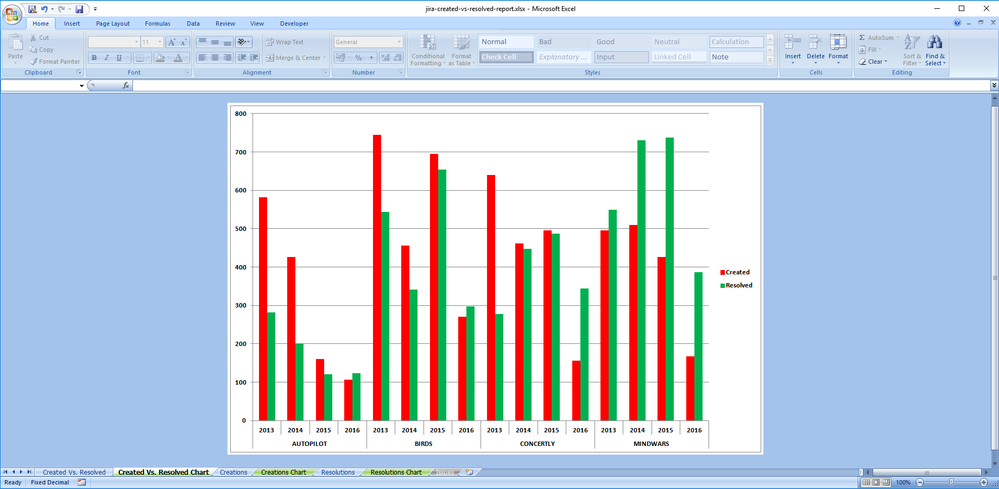This screenshot has height=489, width=999.
Task: Apply red Font Color swatch
Action: [x=178, y=58]
